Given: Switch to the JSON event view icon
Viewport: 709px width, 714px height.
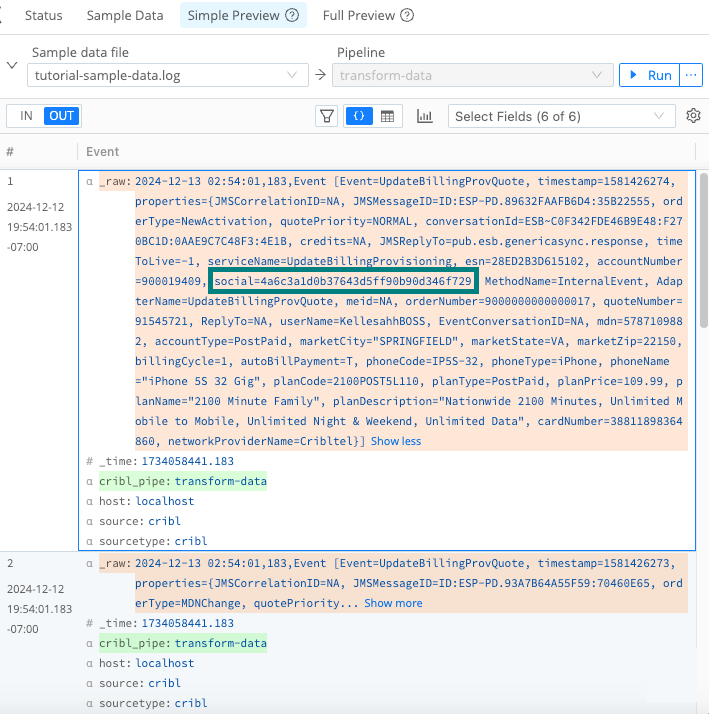Looking at the screenshot, I should pos(357,116).
